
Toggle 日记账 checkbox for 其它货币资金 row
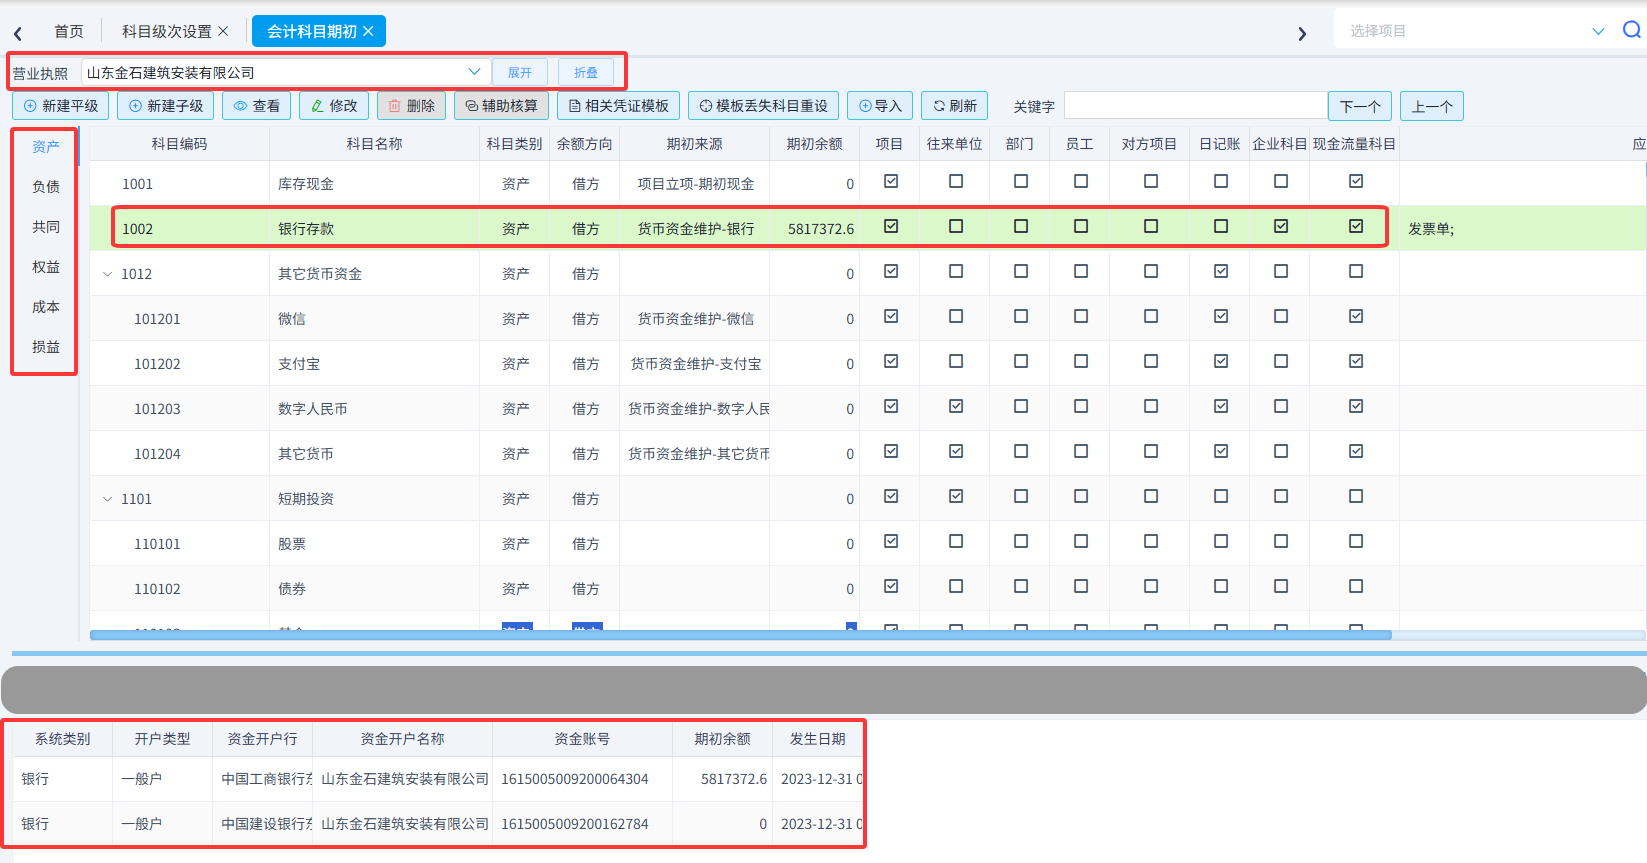(x=1221, y=271)
